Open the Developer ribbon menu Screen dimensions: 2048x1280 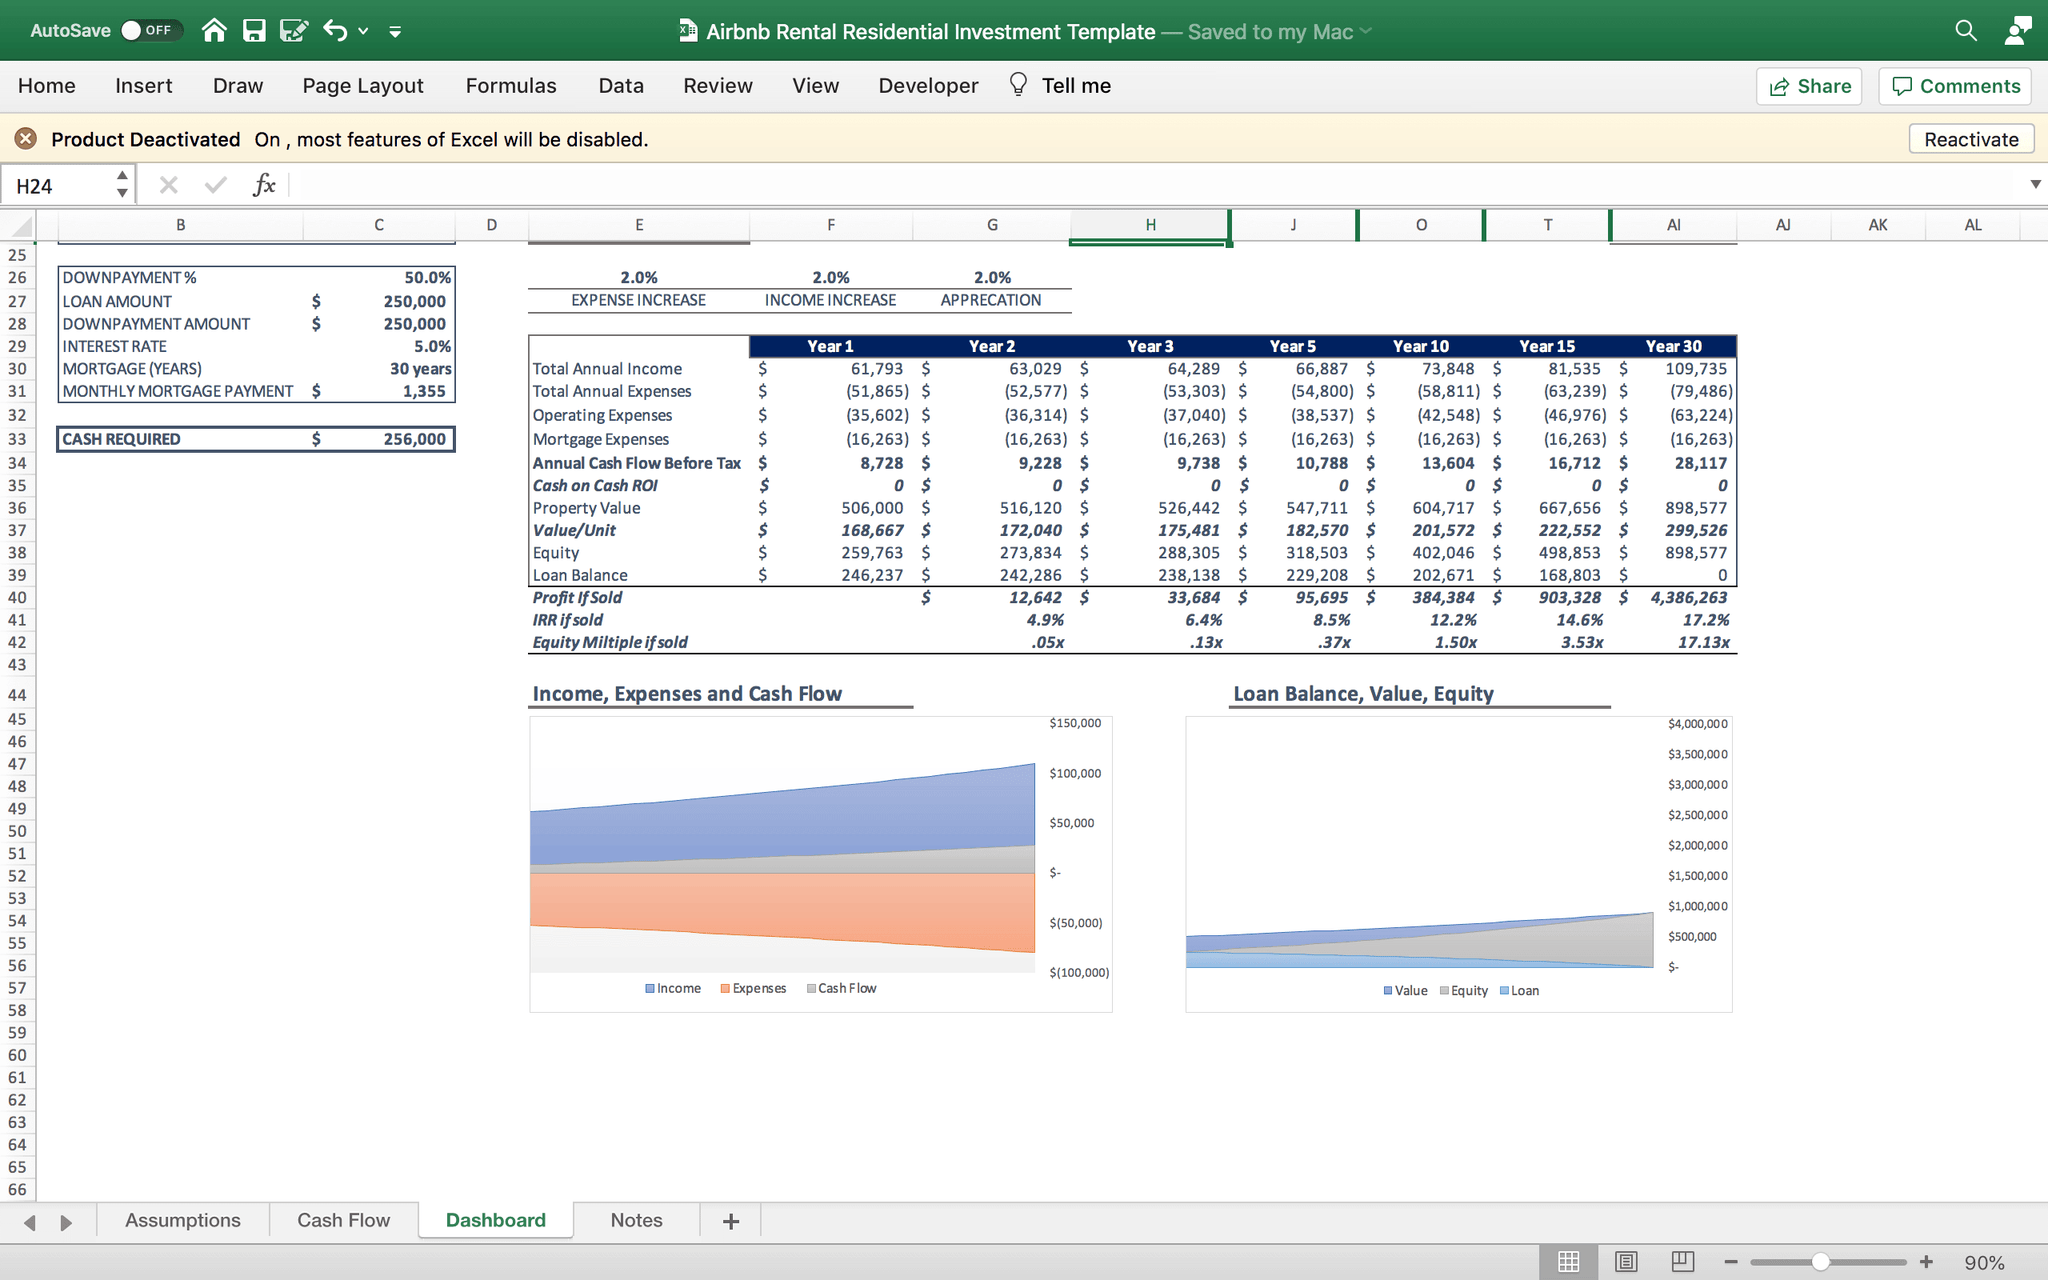click(x=929, y=84)
